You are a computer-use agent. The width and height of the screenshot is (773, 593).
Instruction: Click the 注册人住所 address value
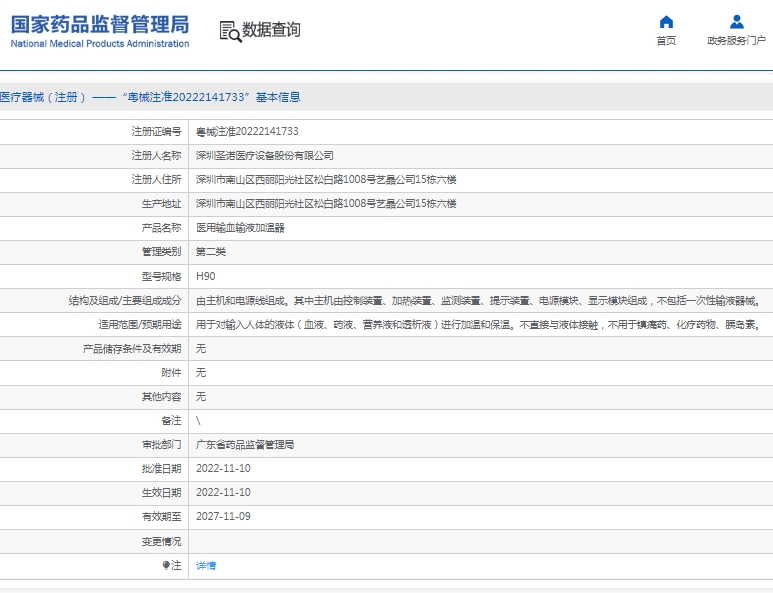(326, 179)
